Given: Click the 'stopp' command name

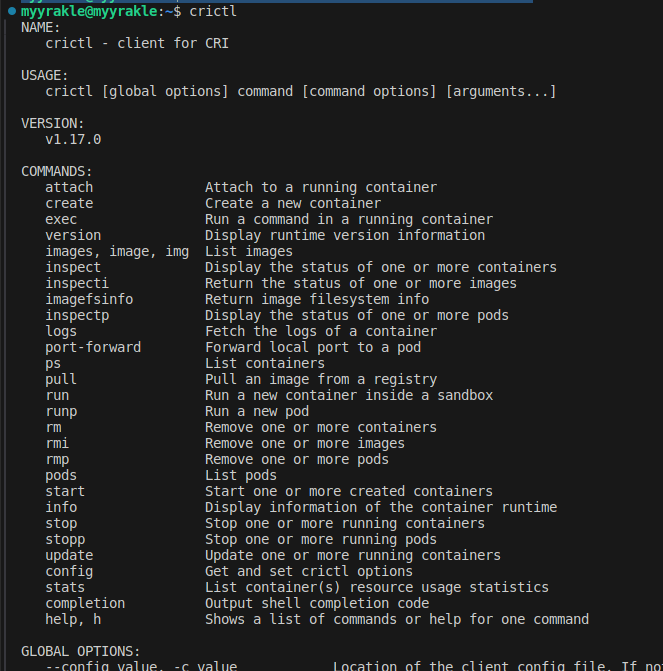Looking at the screenshot, I should pos(65,539).
